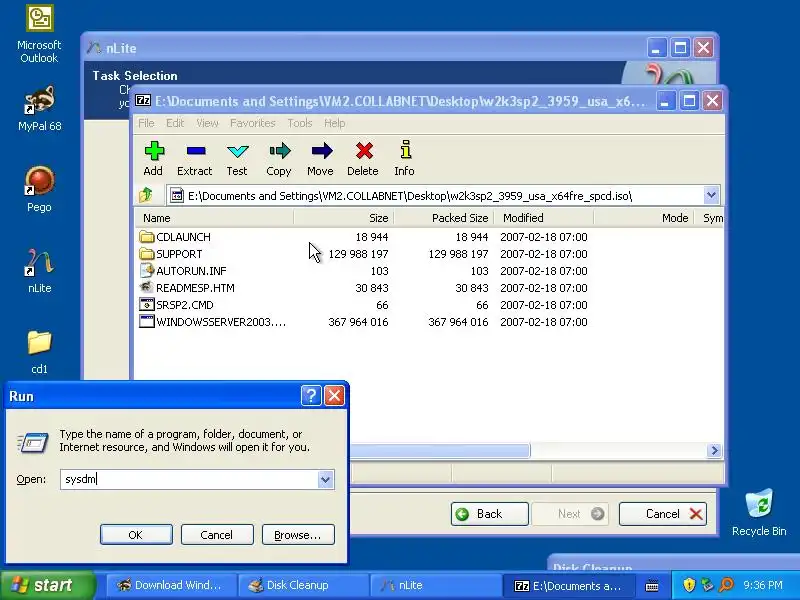
Task: Click the Test toolbar icon
Action: pos(237,152)
